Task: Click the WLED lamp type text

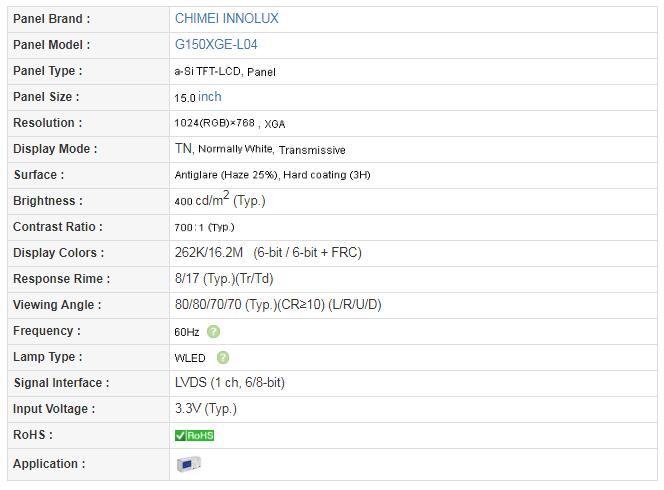Action: (x=190, y=358)
